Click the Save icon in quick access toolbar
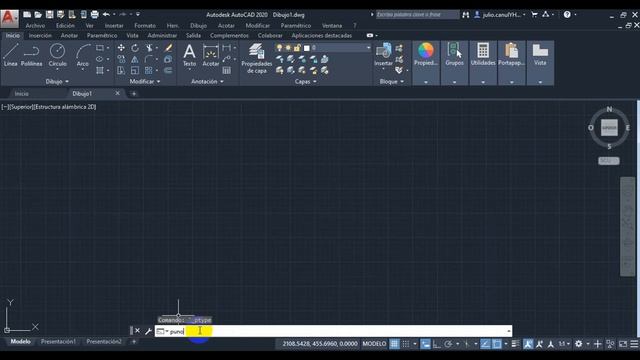This screenshot has height=360, width=640. 49,15
